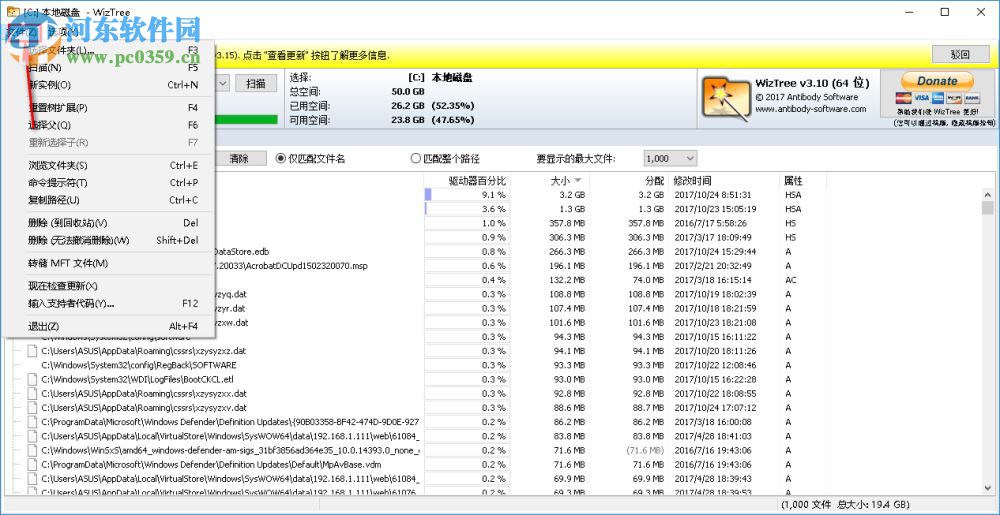Click file icon beside xzysyzxv.dat row
The image size is (1000, 515).
[x=32, y=407]
